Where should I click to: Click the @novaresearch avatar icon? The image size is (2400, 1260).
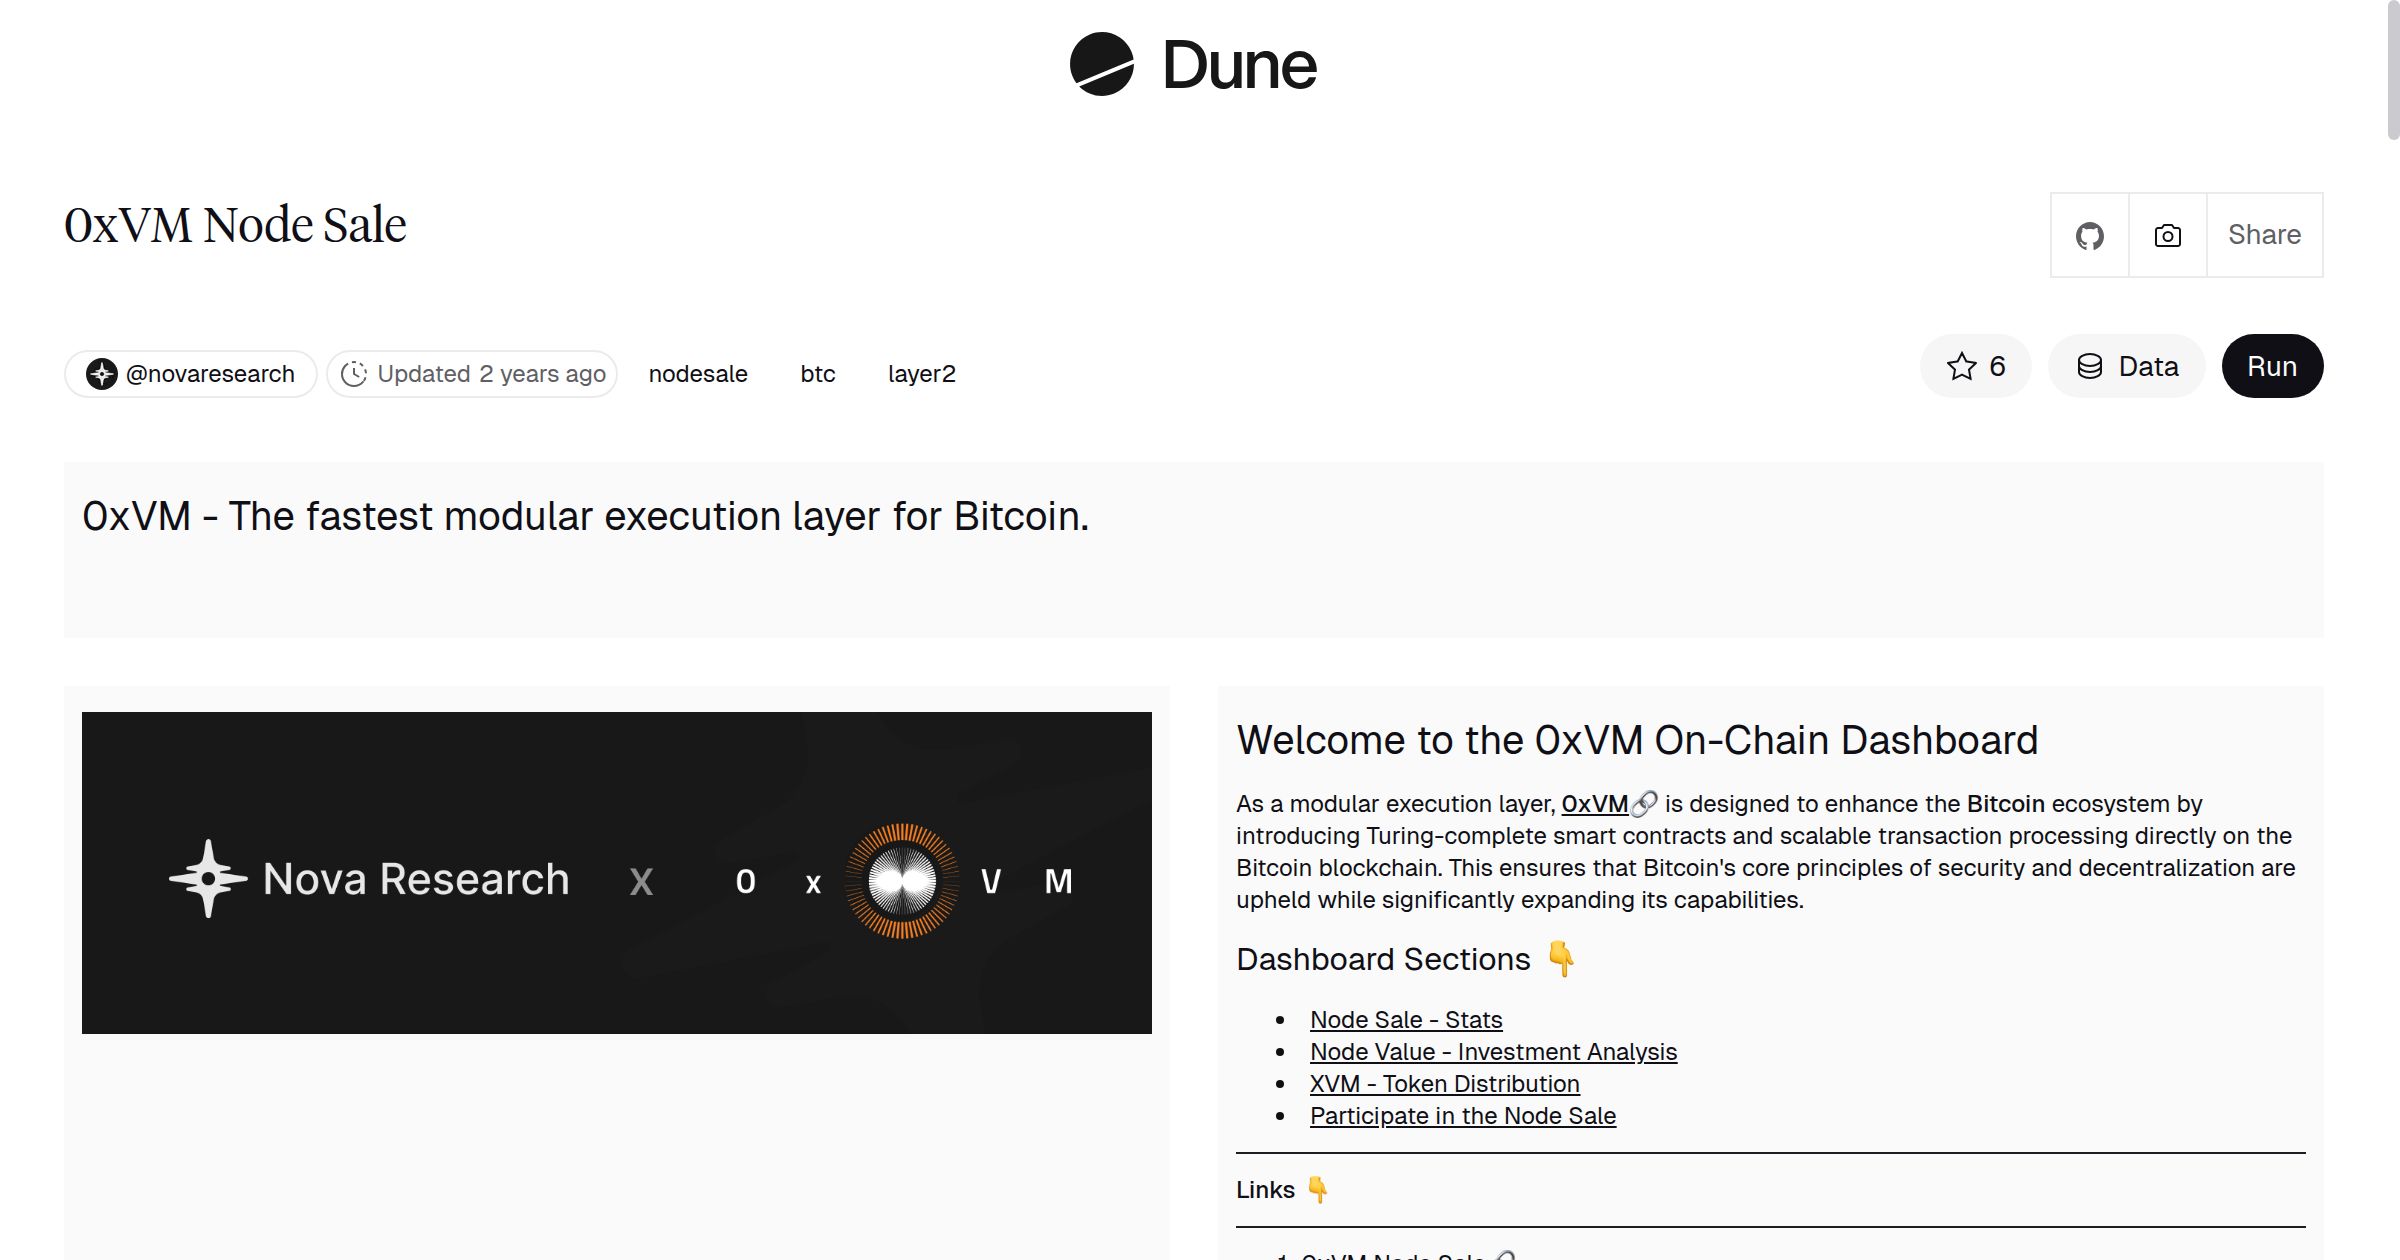pyautogui.click(x=101, y=372)
